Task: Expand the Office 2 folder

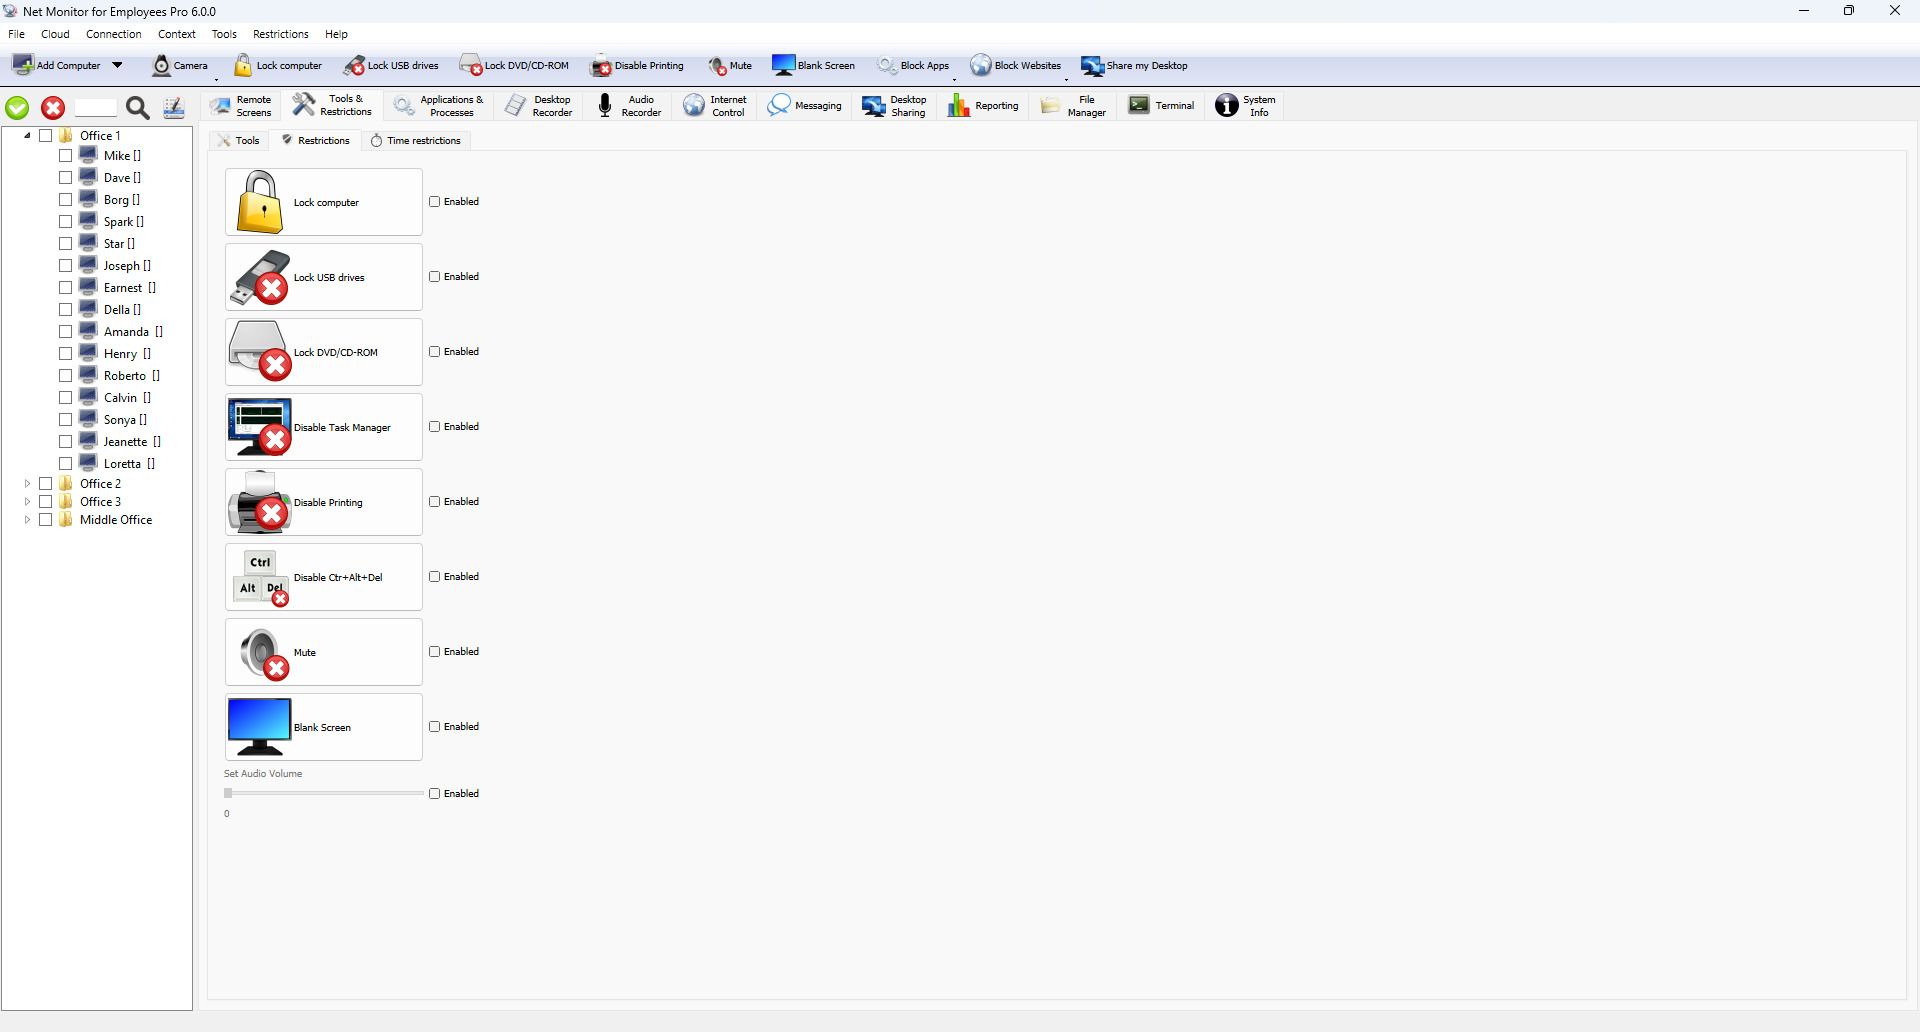Action: 27,484
